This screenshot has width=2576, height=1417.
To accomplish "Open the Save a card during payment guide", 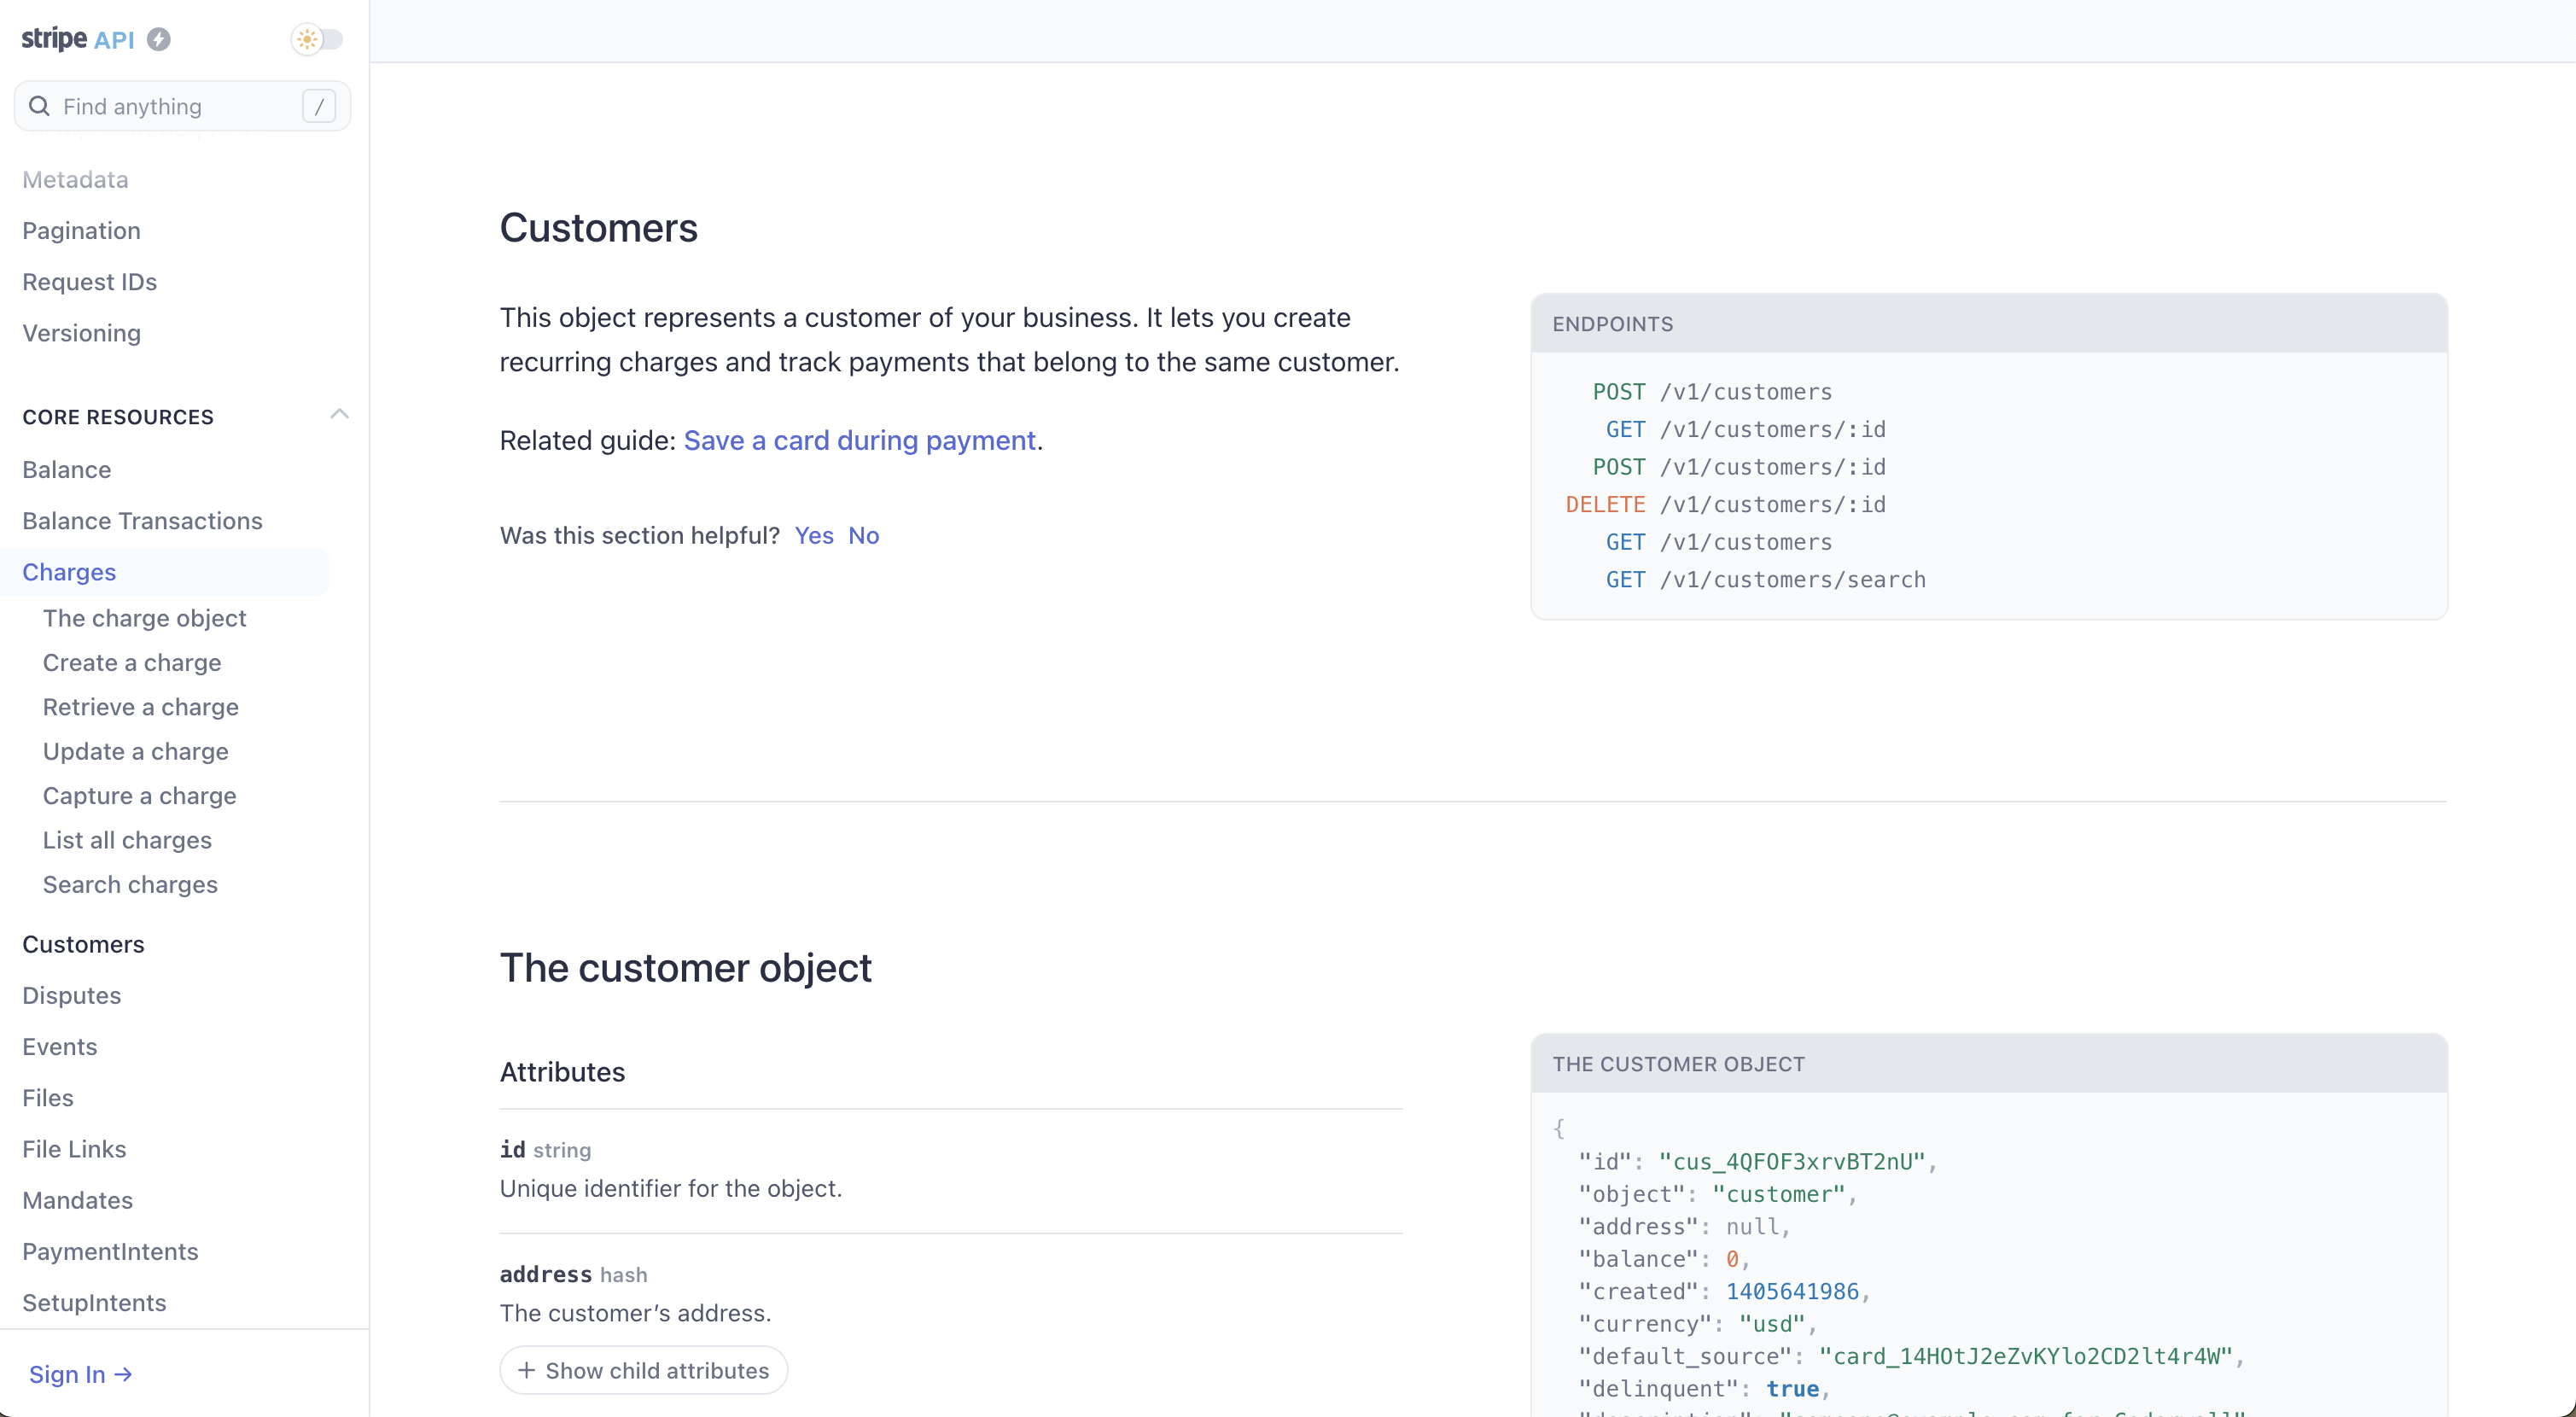I will (859, 441).
